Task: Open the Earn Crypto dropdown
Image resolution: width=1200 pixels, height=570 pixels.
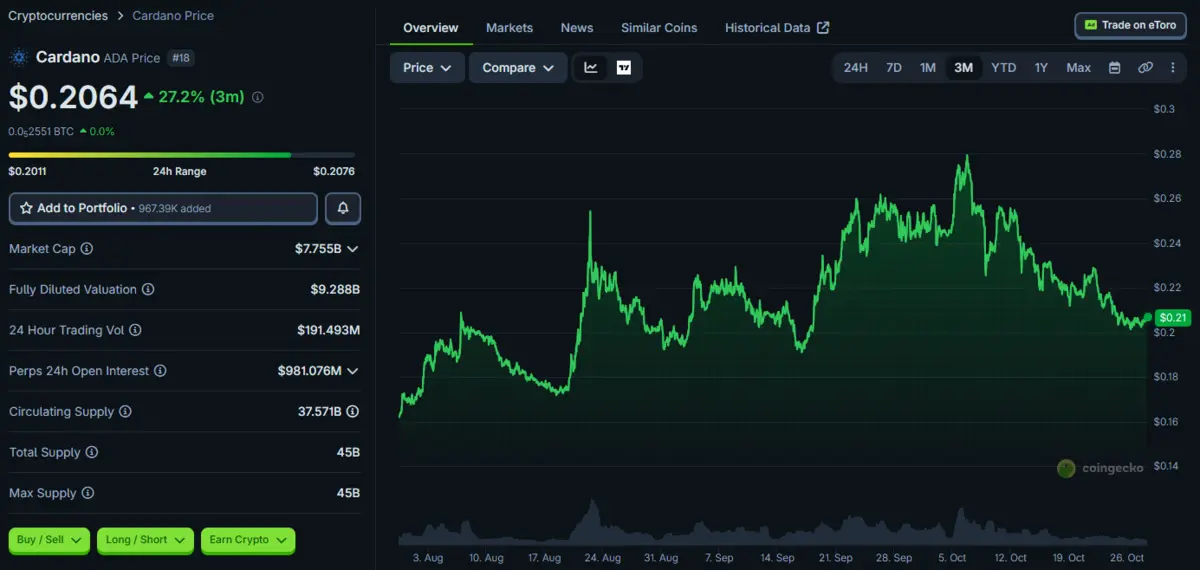Action: [248, 540]
